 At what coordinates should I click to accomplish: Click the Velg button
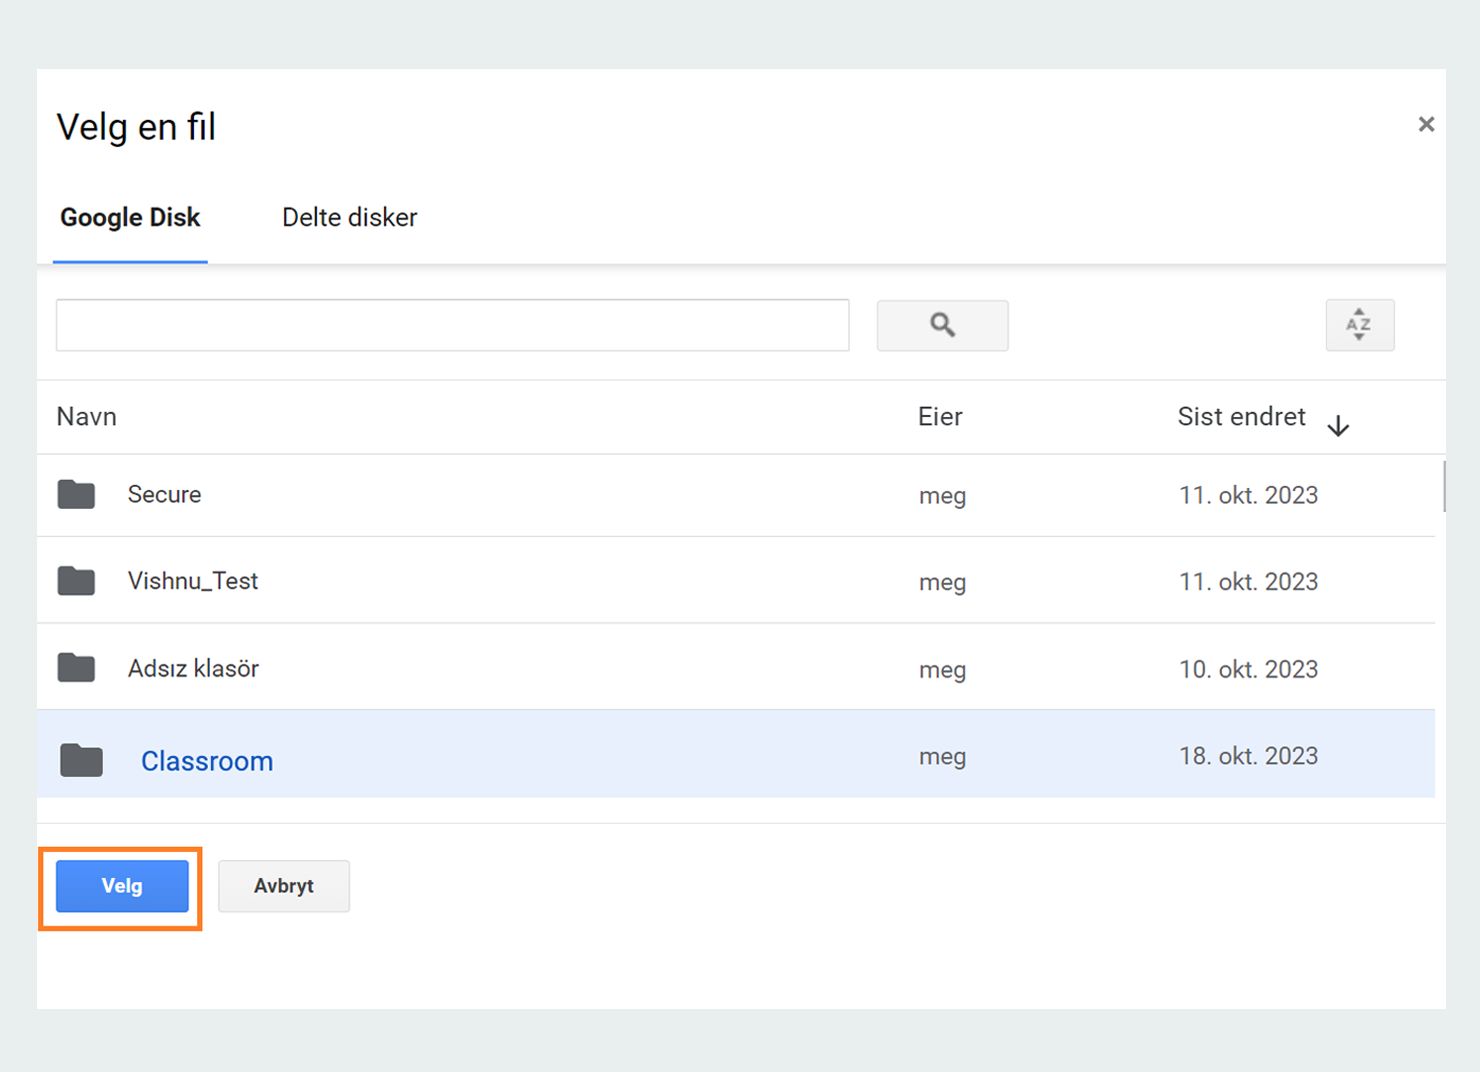(122, 886)
